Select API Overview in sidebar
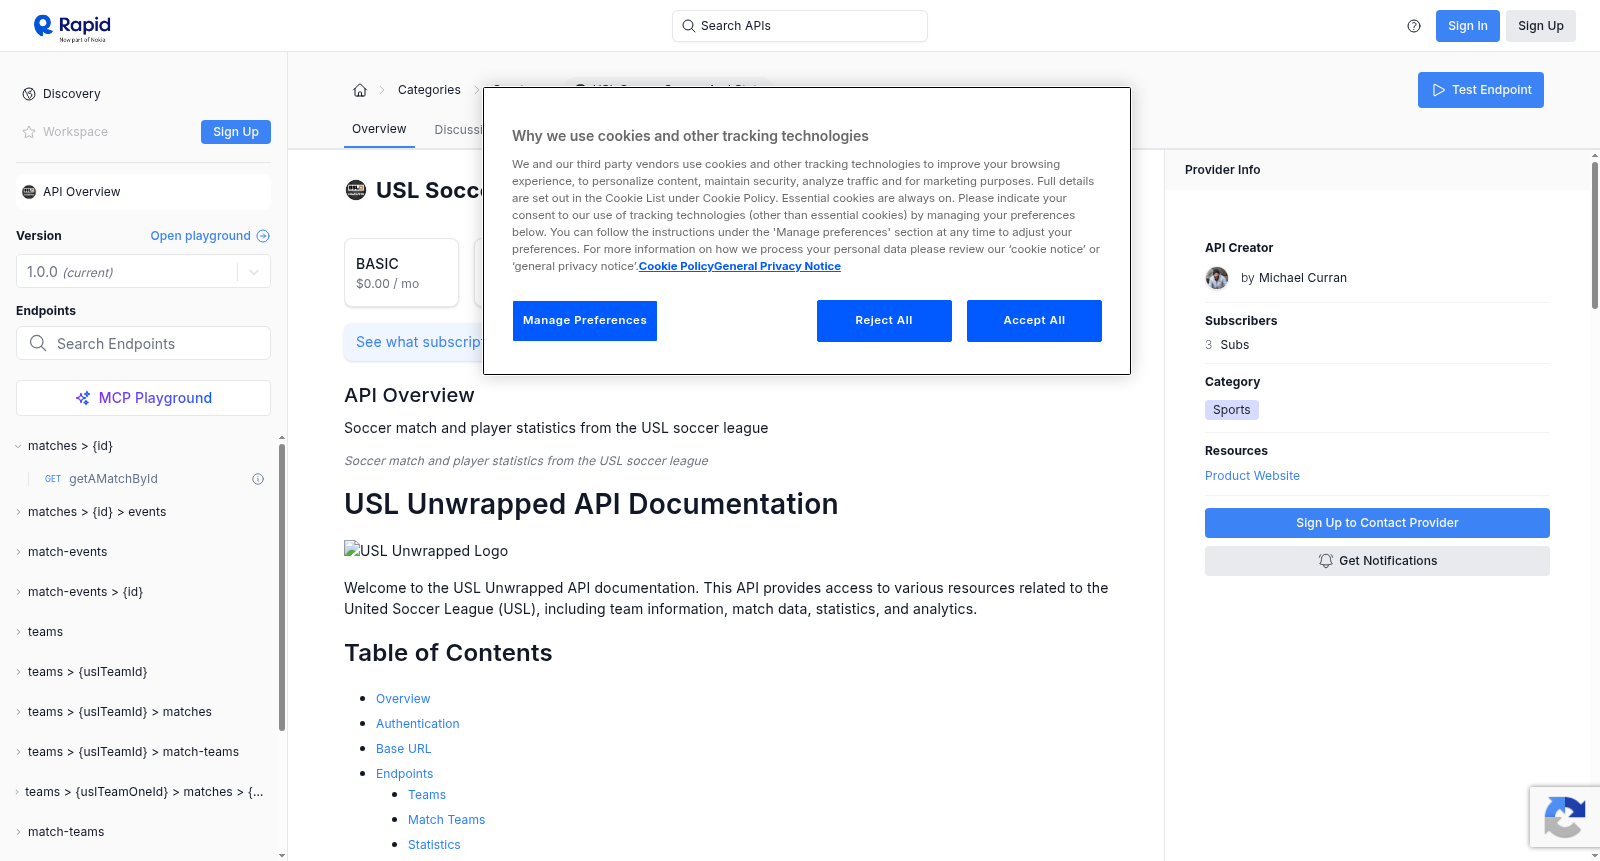1600x861 pixels. pos(143,192)
